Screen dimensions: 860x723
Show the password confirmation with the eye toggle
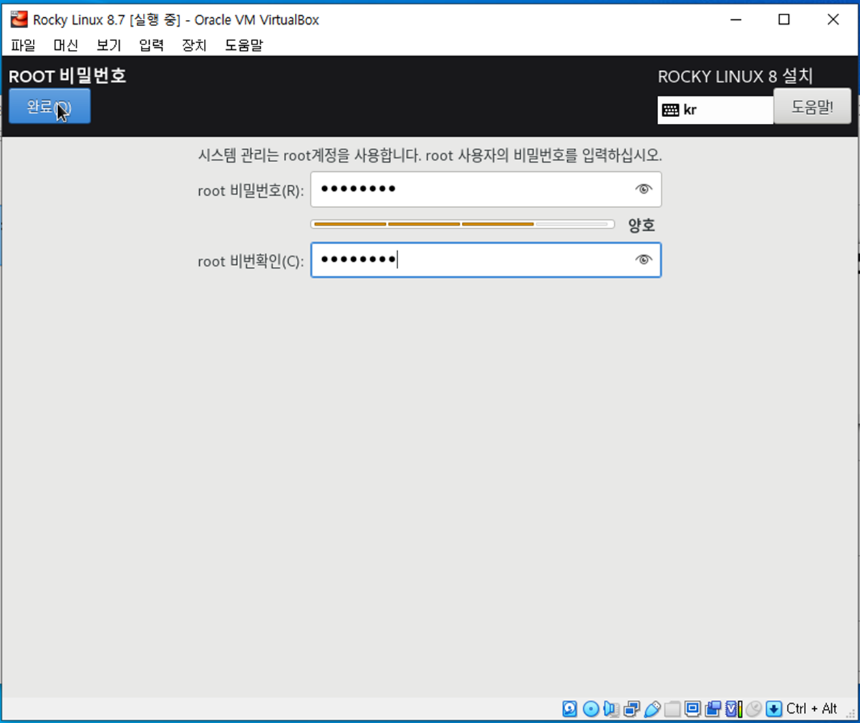point(644,259)
